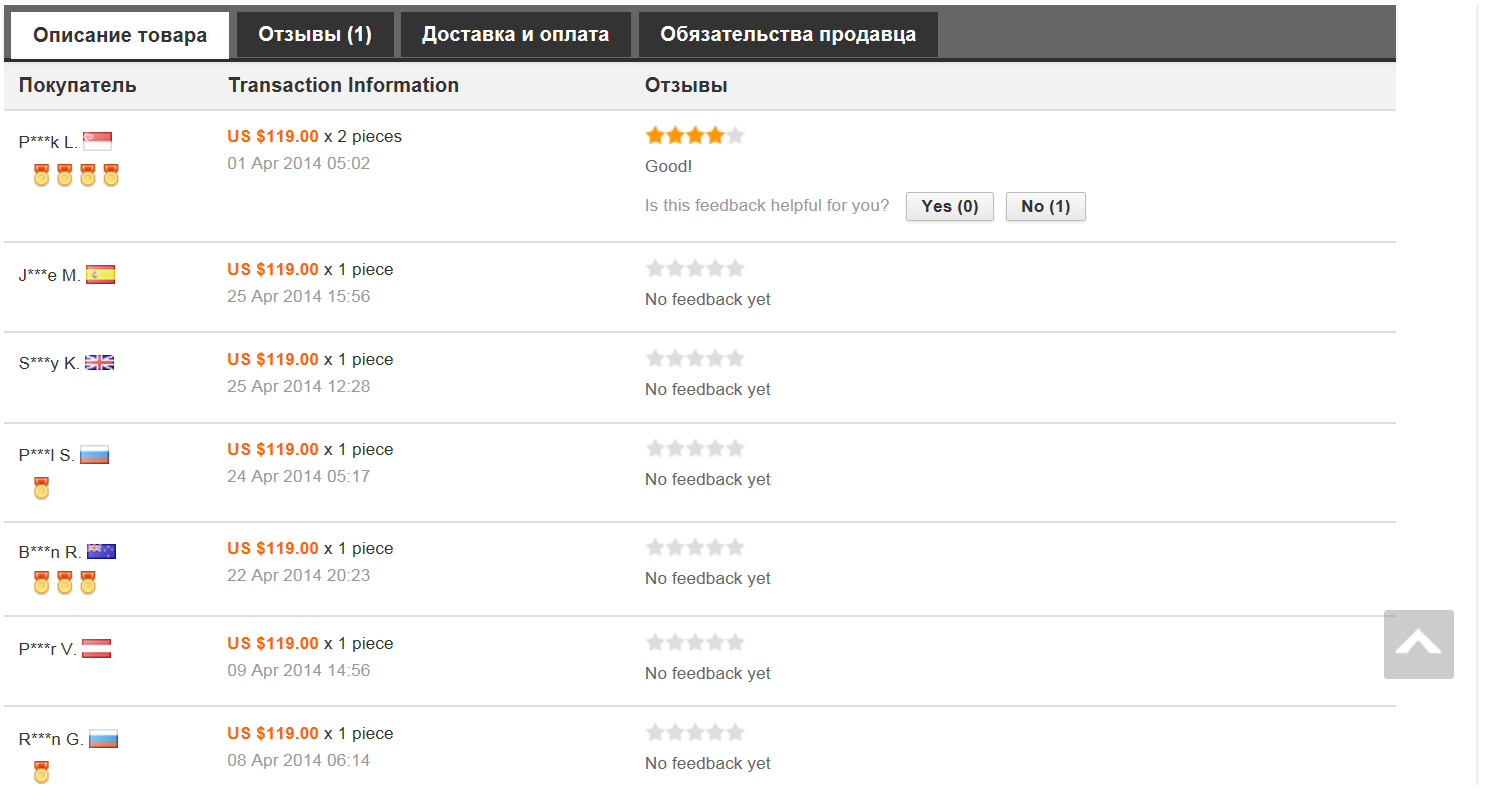Click the medal icon under P***l S.
1489x799 pixels.
pyautogui.click(x=41, y=488)
